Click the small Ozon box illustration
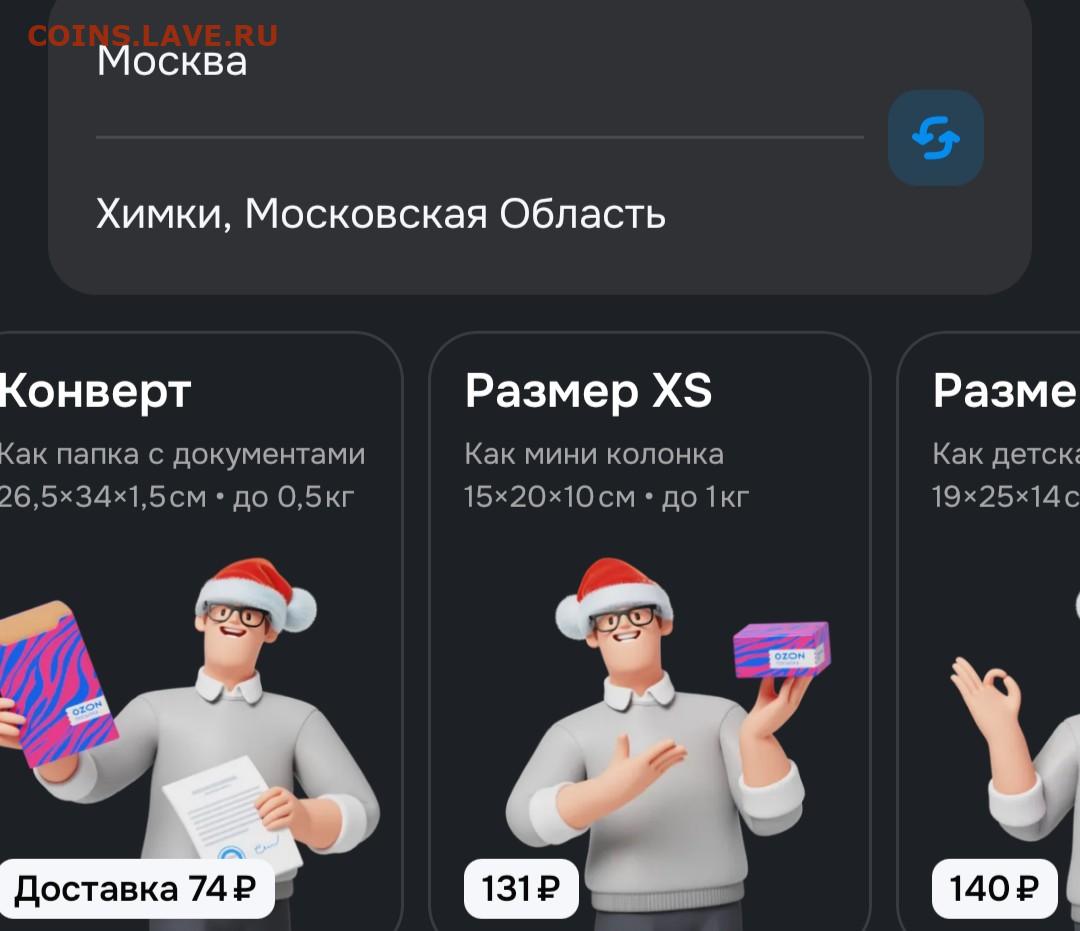The height and width of the screenshot is (931, 1080). coord(782,649)
